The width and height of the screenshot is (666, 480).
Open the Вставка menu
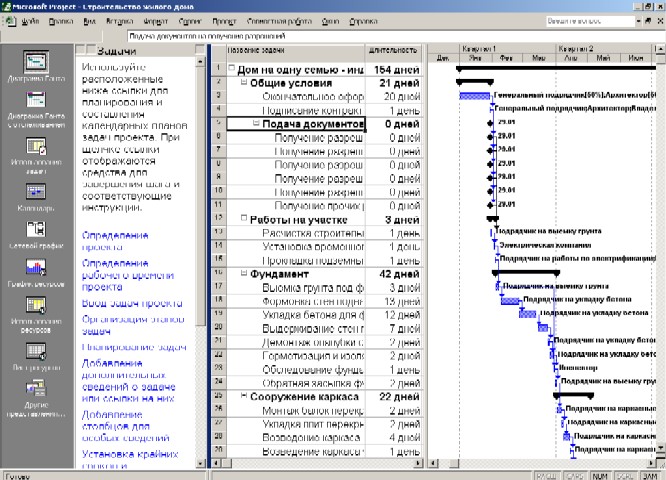click(x=119, y=21)
